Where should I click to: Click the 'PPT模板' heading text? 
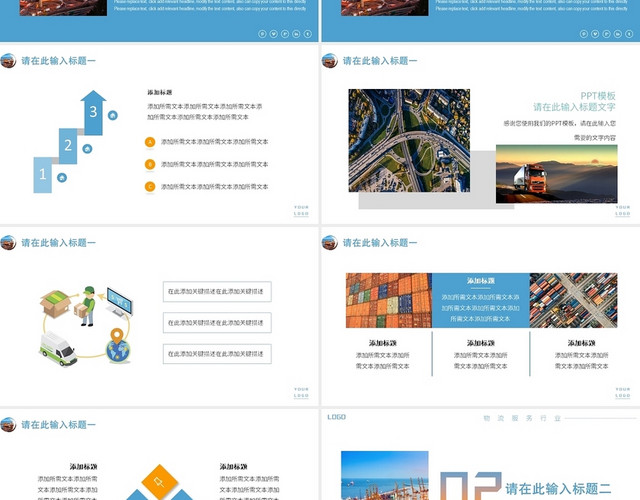598,96
